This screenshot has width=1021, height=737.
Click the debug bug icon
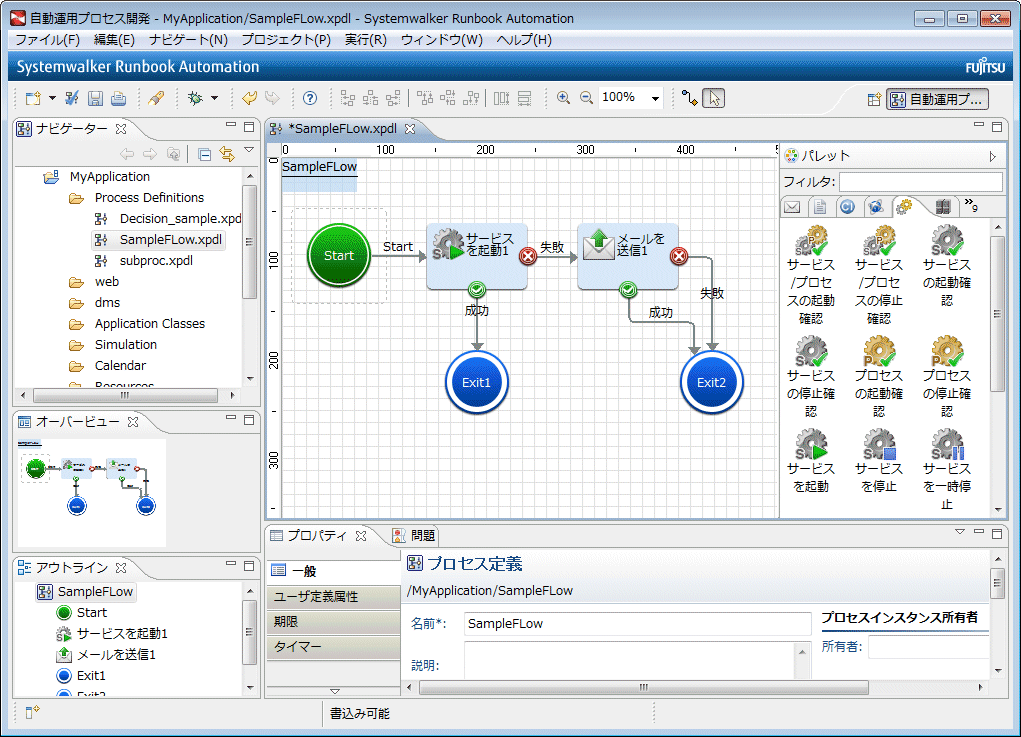pyautogui.click(x=195, y=98)
